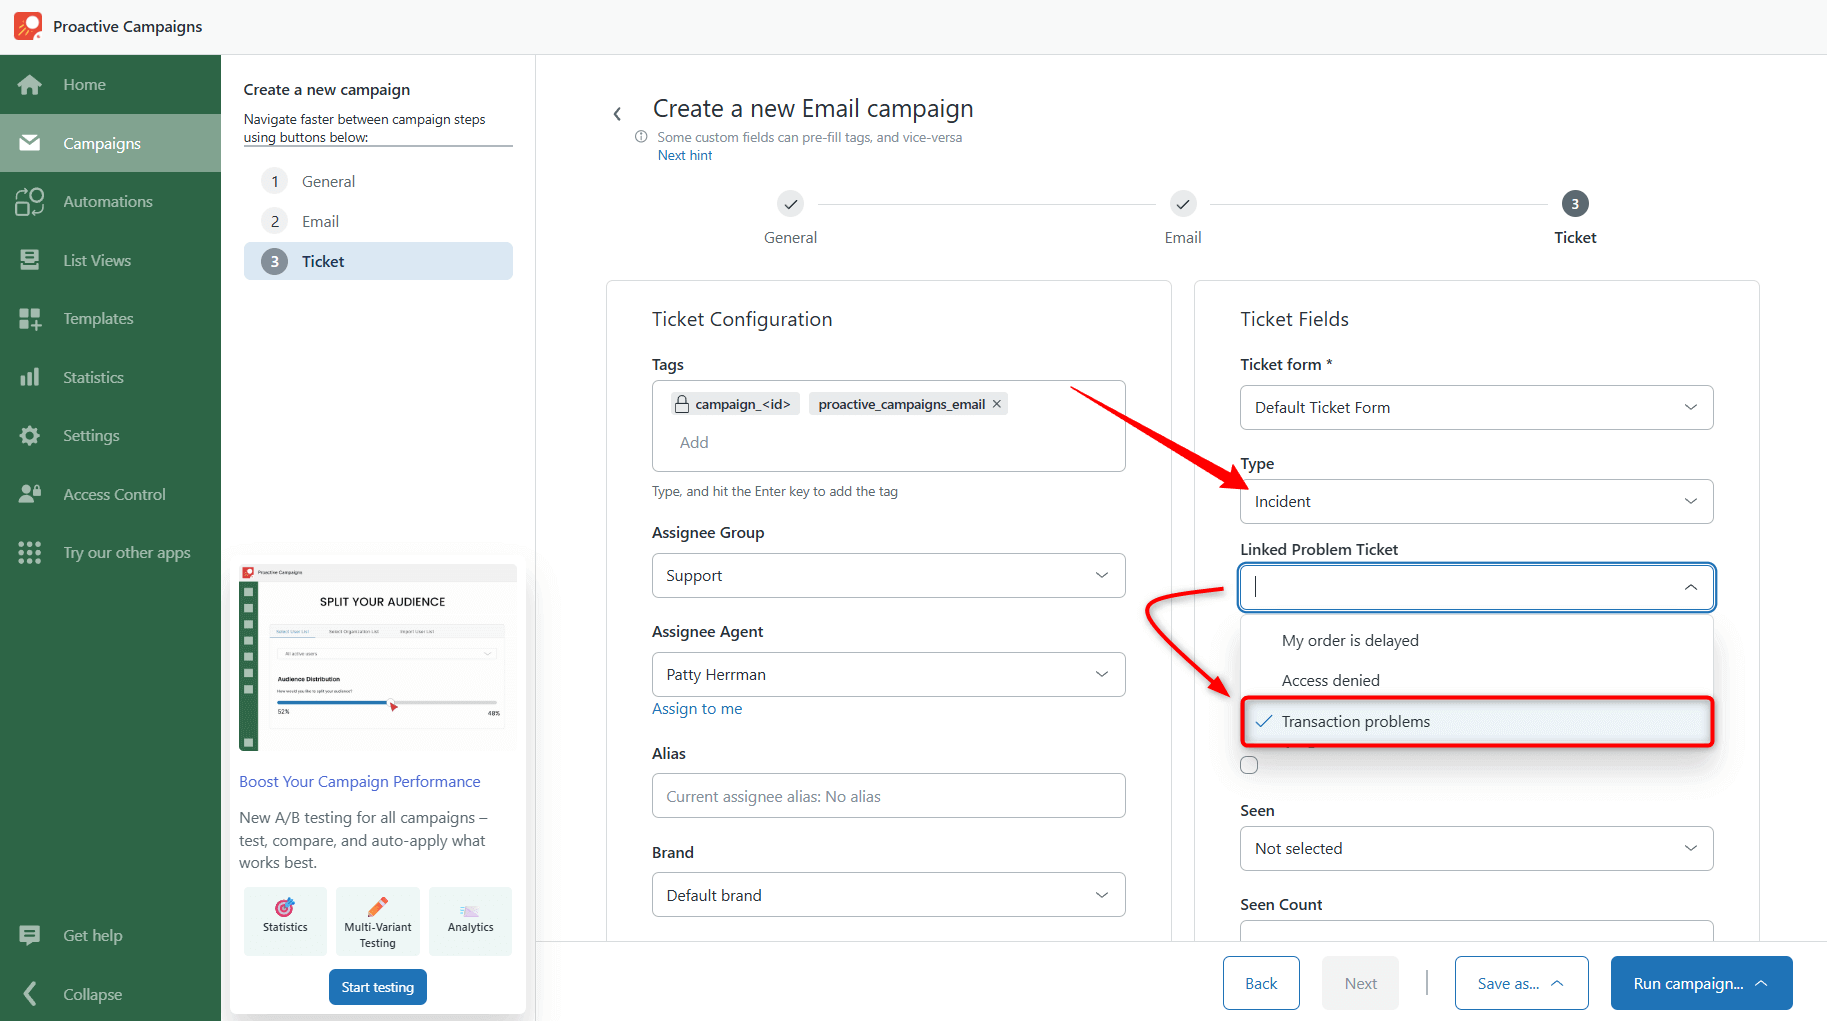Open the Type dropdown showing Incident

click(x=1476, y=501)
